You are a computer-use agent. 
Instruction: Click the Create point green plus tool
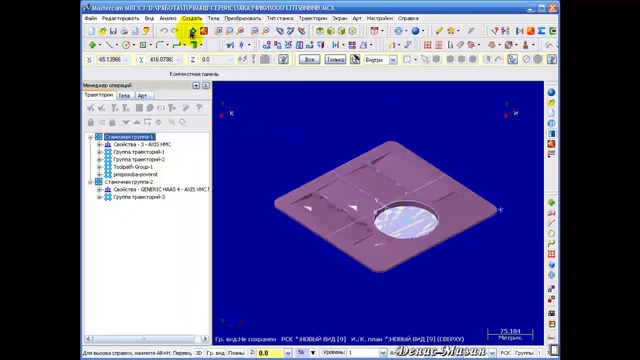tap(92, 45)
